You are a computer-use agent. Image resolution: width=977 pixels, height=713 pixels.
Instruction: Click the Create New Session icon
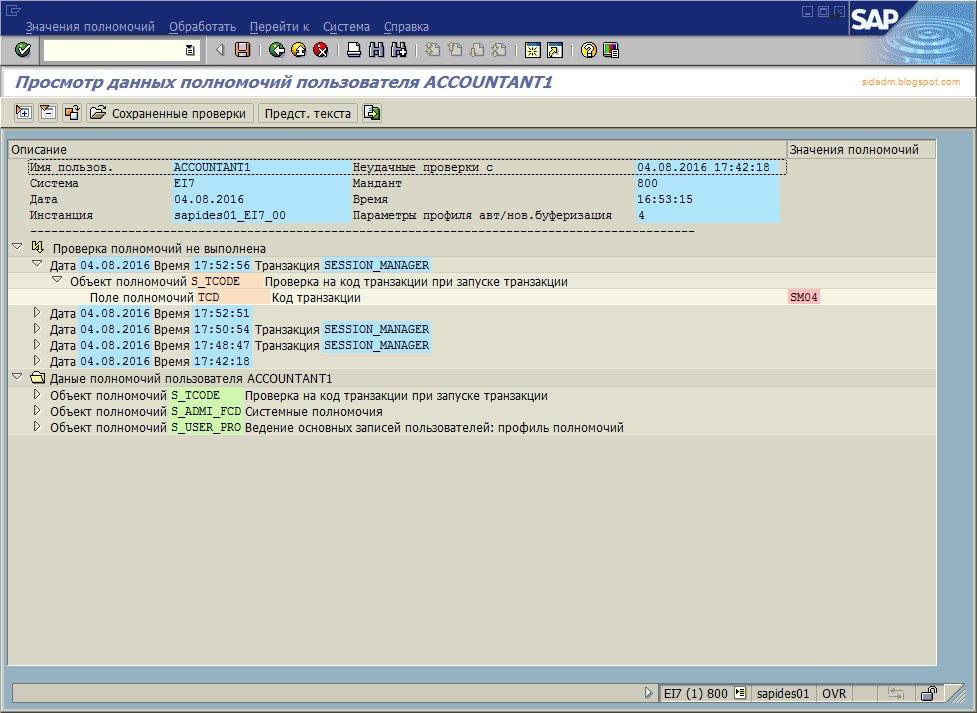[x=533, y=50]
